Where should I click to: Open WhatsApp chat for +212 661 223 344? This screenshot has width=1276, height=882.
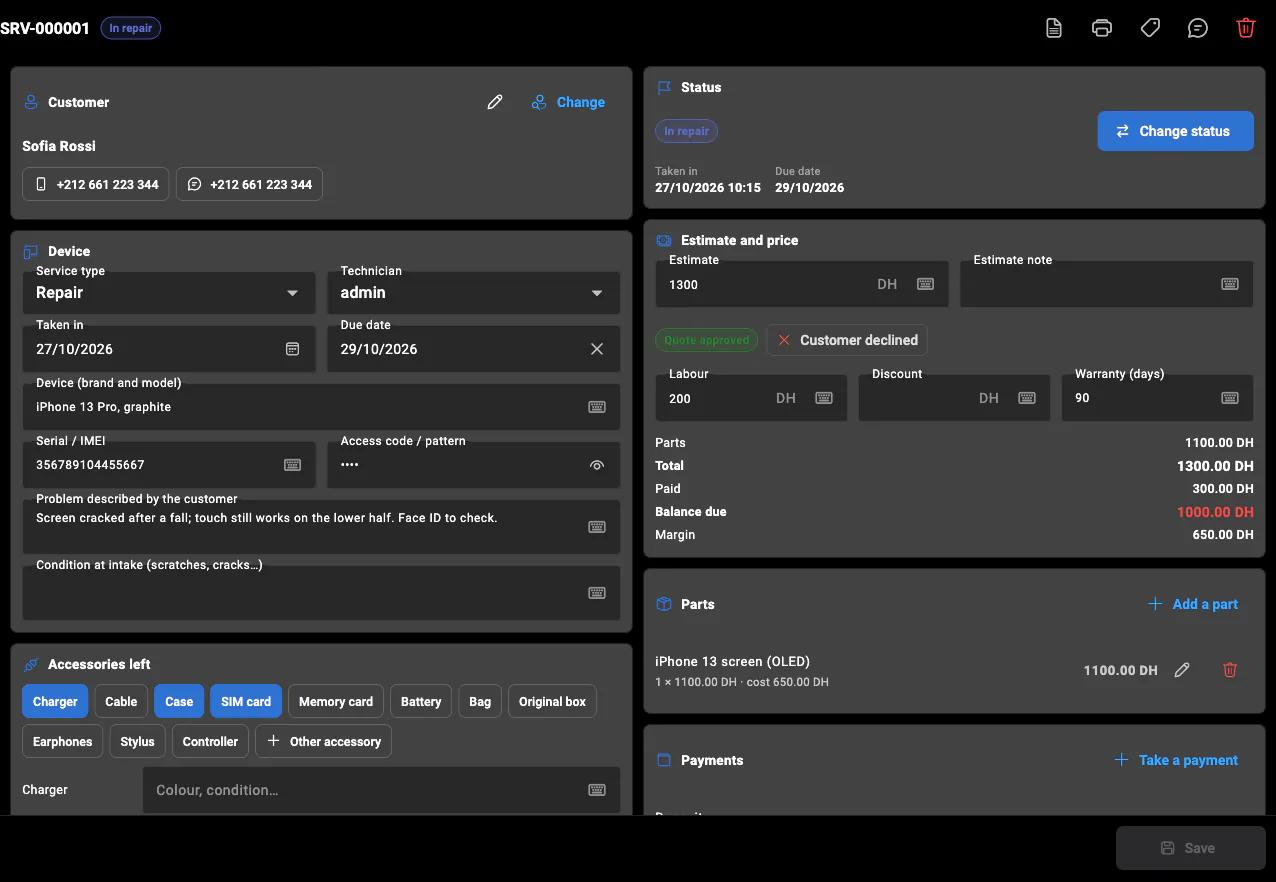[250, 184]
